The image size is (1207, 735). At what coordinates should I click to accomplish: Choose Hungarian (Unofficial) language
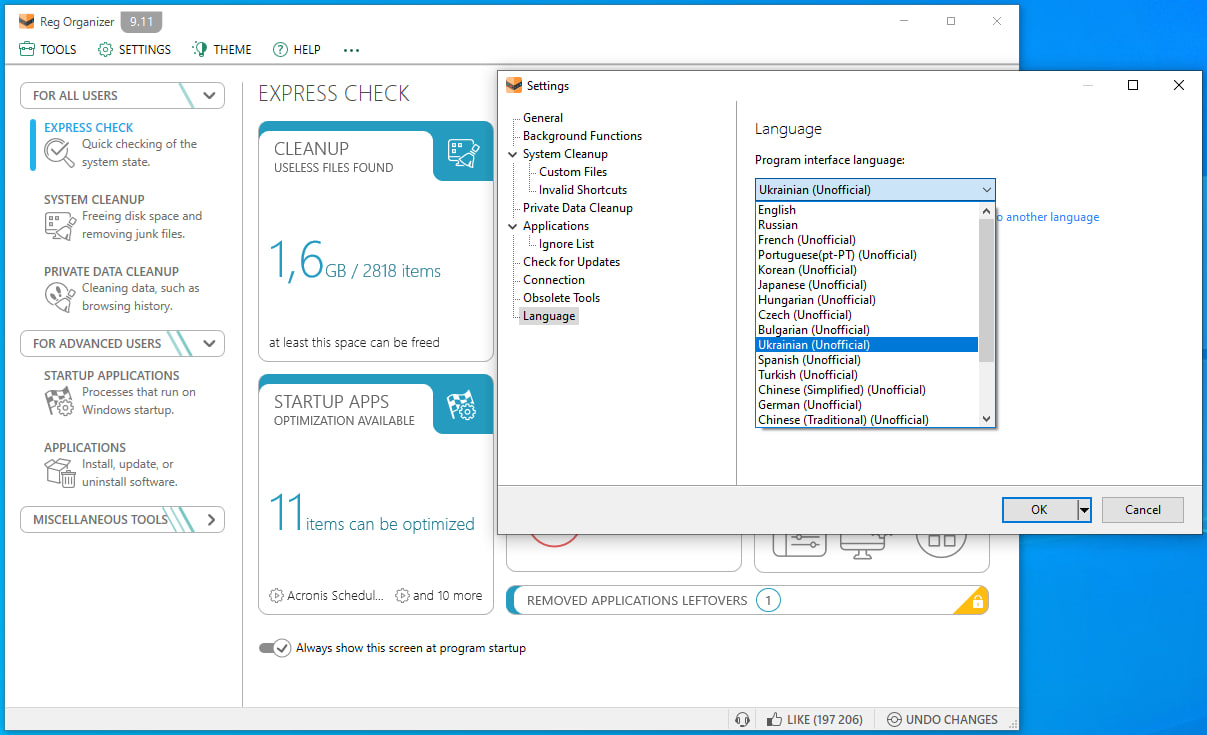coord(867,300)
